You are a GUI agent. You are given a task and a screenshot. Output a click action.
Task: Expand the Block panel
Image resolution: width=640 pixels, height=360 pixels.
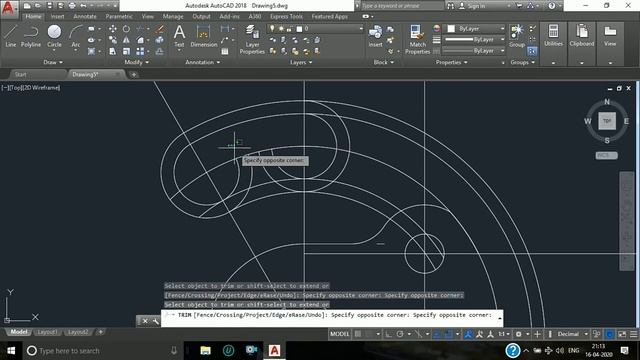384,62
